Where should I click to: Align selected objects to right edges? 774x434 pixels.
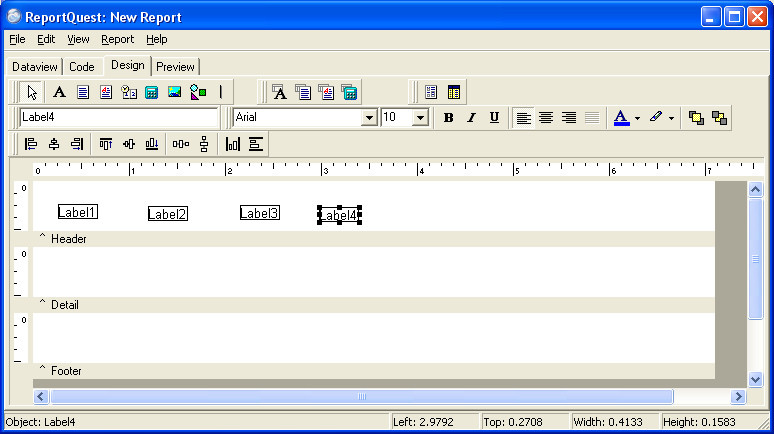77,144
